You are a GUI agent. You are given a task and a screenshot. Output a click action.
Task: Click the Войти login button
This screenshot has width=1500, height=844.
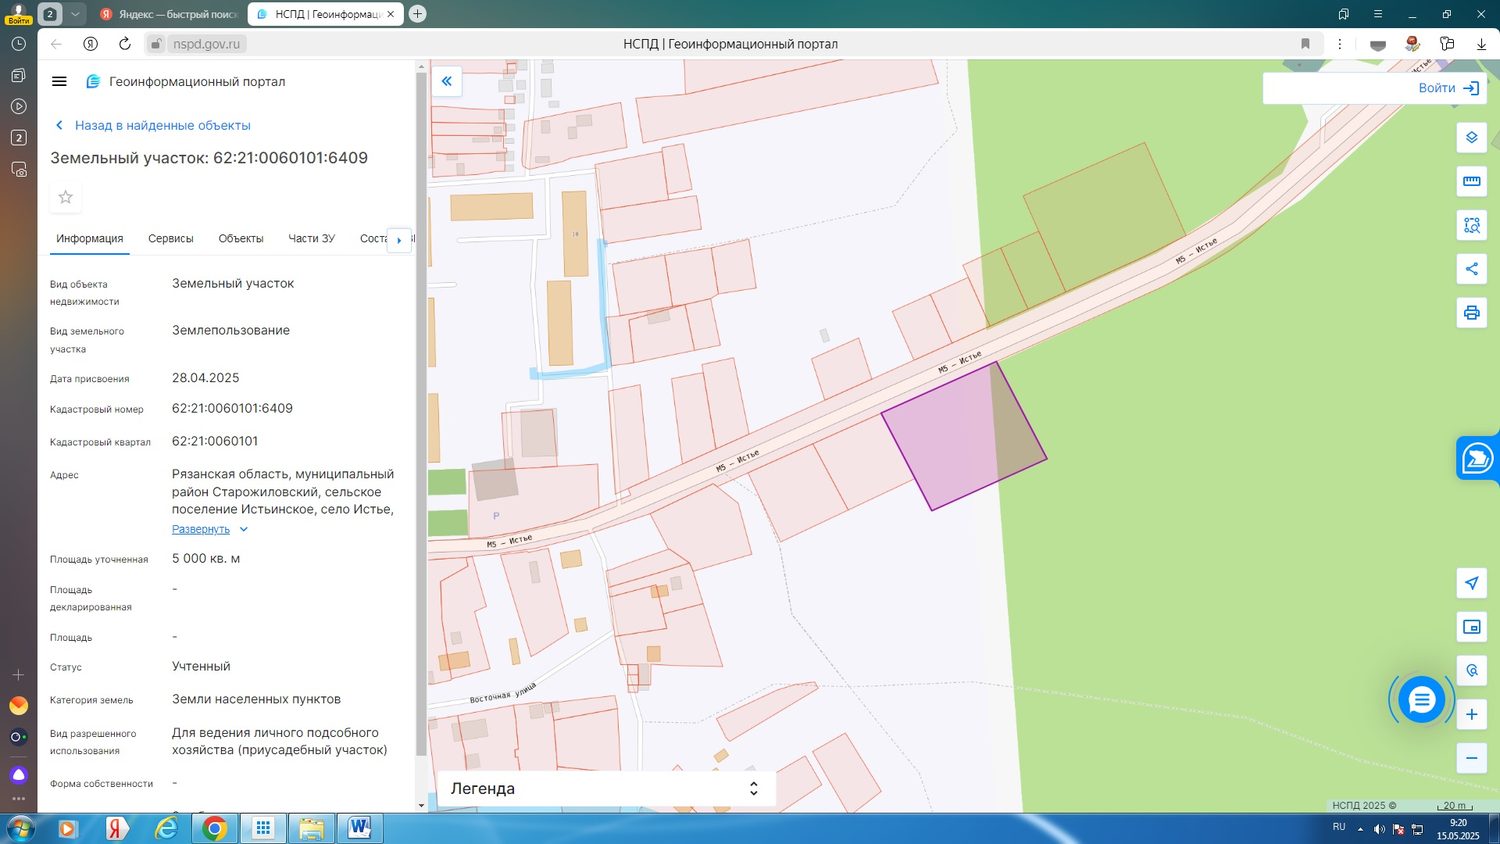click(1448, 88)
